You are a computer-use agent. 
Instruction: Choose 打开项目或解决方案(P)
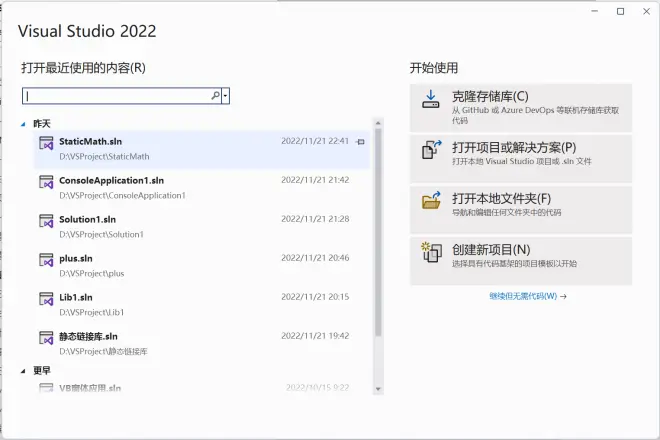pyautogui.click(x=521, y=159)
